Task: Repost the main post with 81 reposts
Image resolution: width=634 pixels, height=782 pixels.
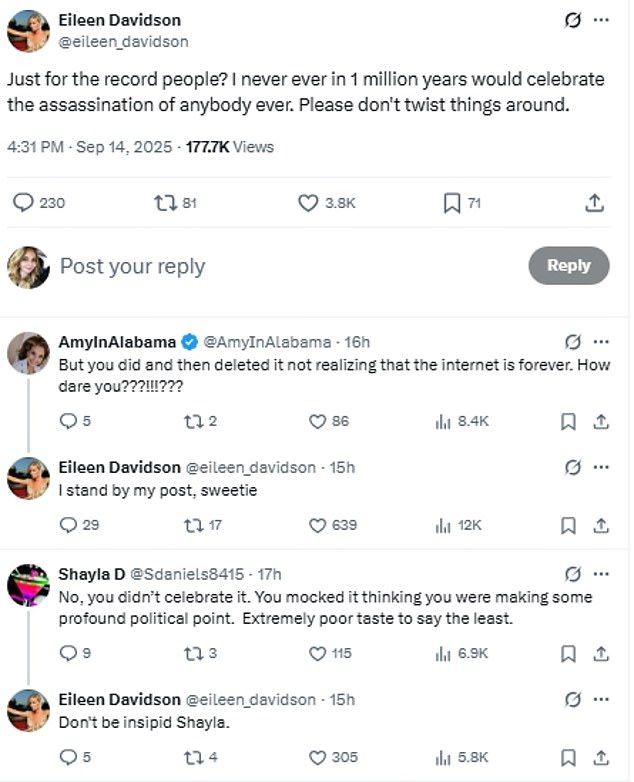Action: [x=164, y=203]
